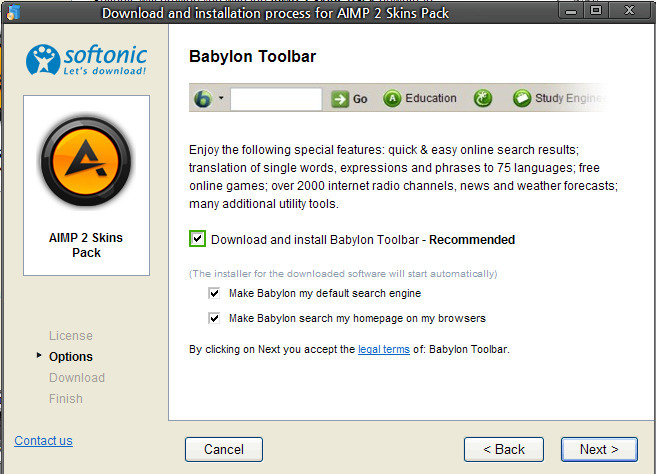Proceed with the Next button
This screenshot has height=474, width=656.
(599, 449)
